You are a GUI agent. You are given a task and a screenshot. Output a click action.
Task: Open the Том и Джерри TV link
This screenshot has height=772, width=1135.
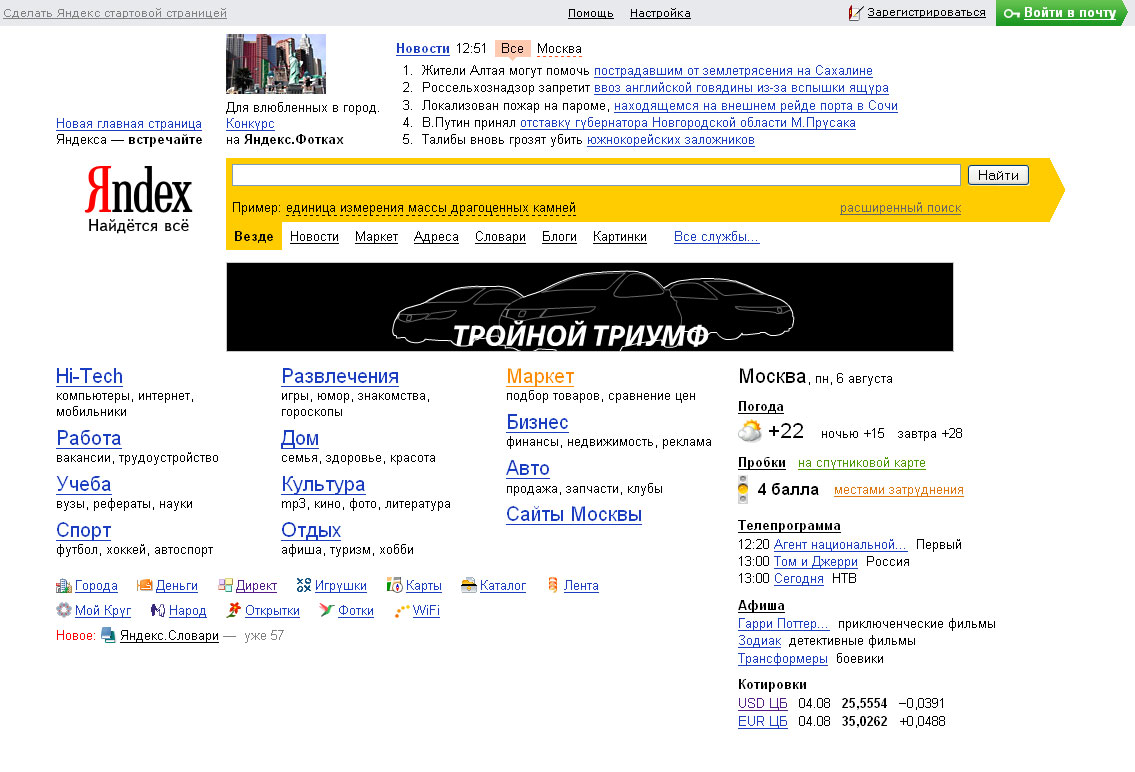(816, 561)
